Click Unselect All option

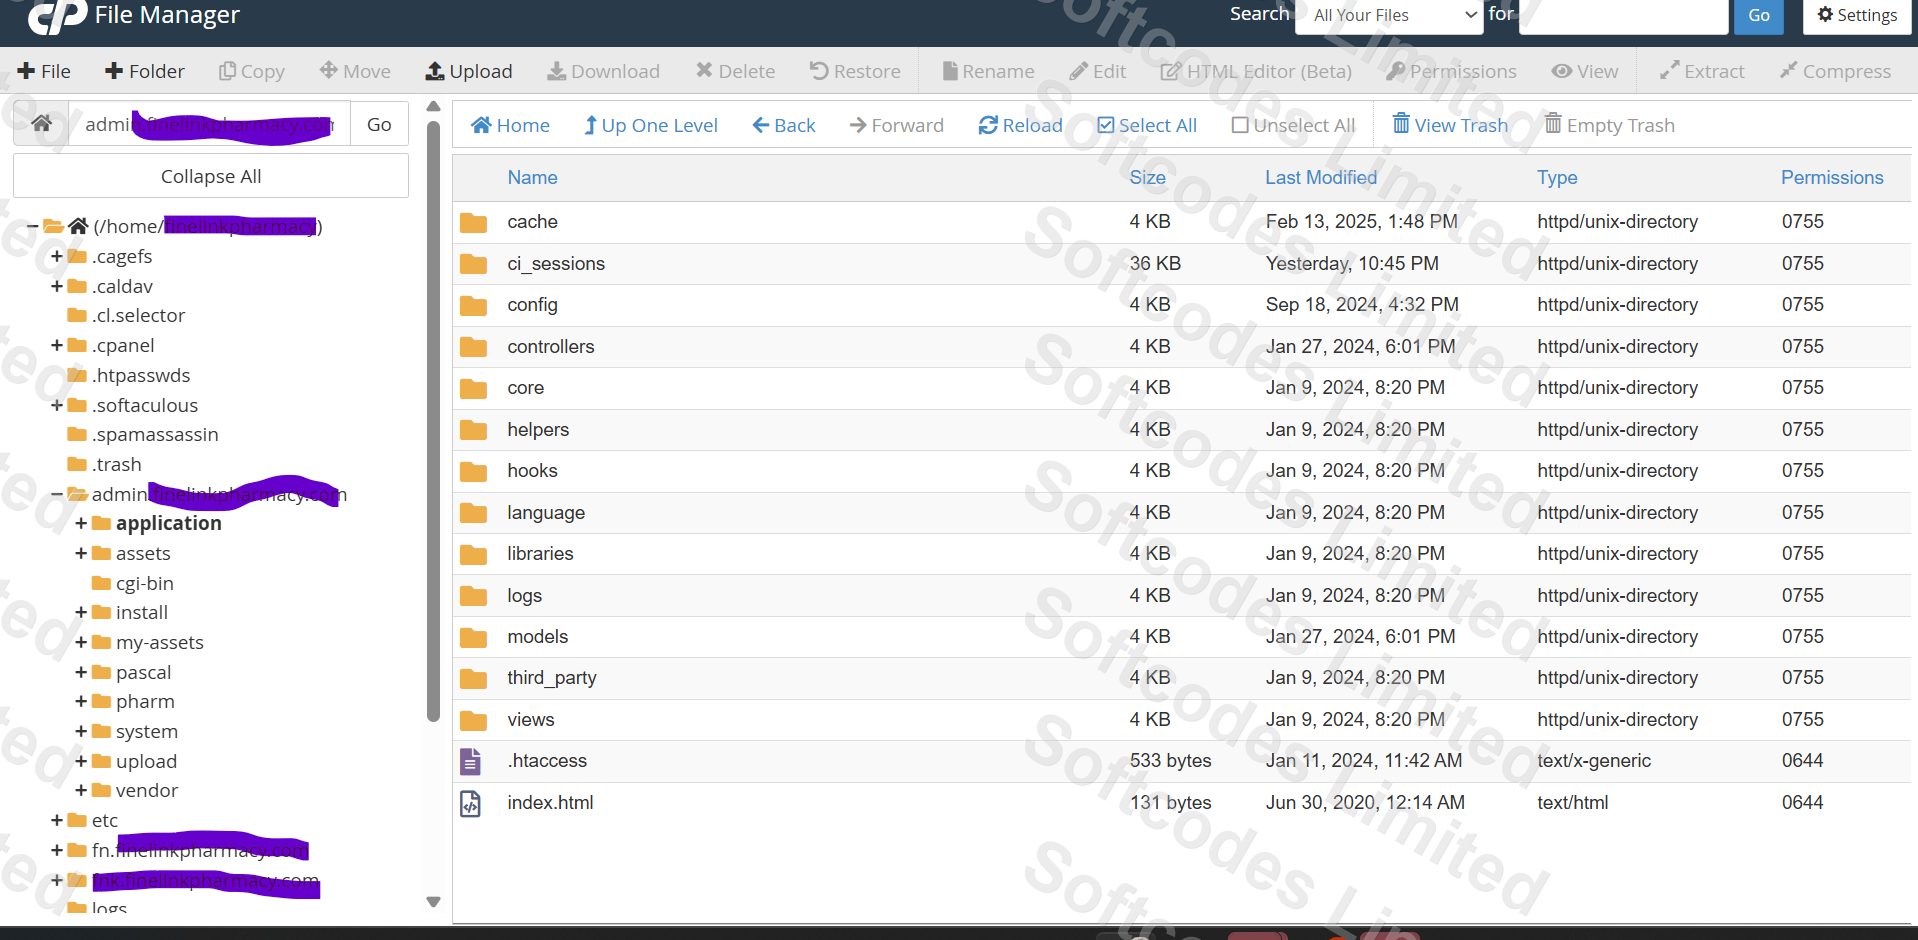click(x=1292, y=124)
